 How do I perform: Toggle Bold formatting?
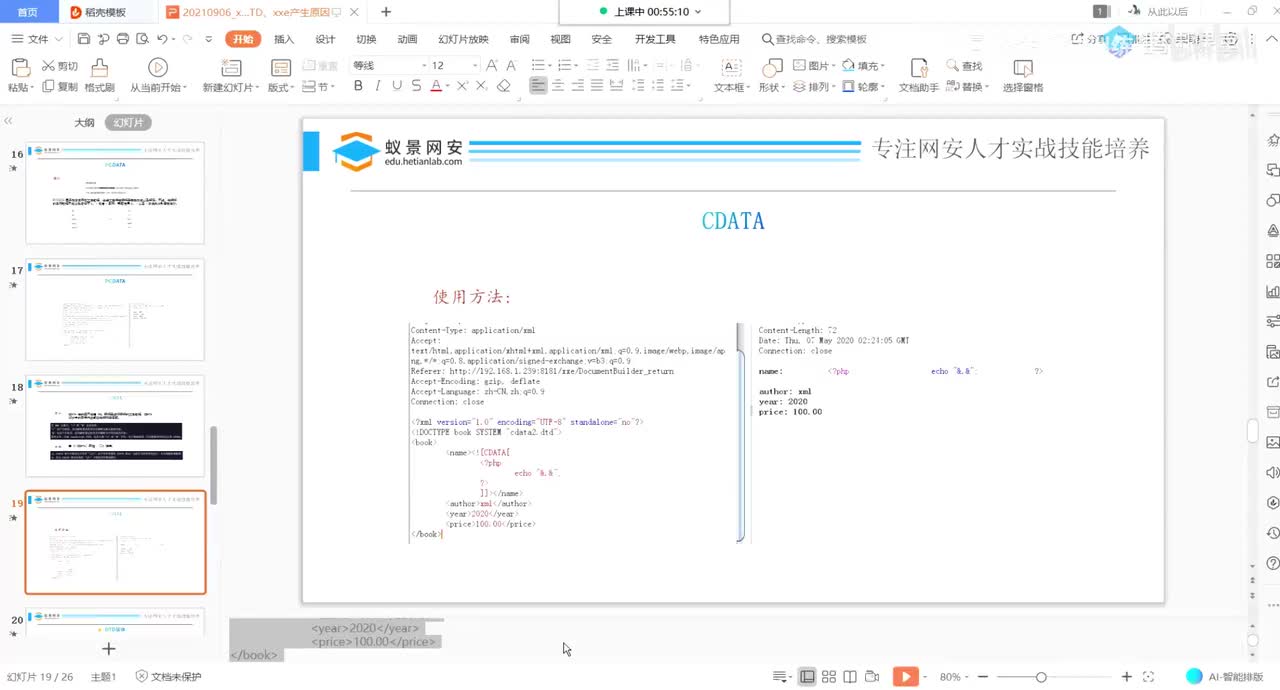pyautogui.click(x=358, y=86)
